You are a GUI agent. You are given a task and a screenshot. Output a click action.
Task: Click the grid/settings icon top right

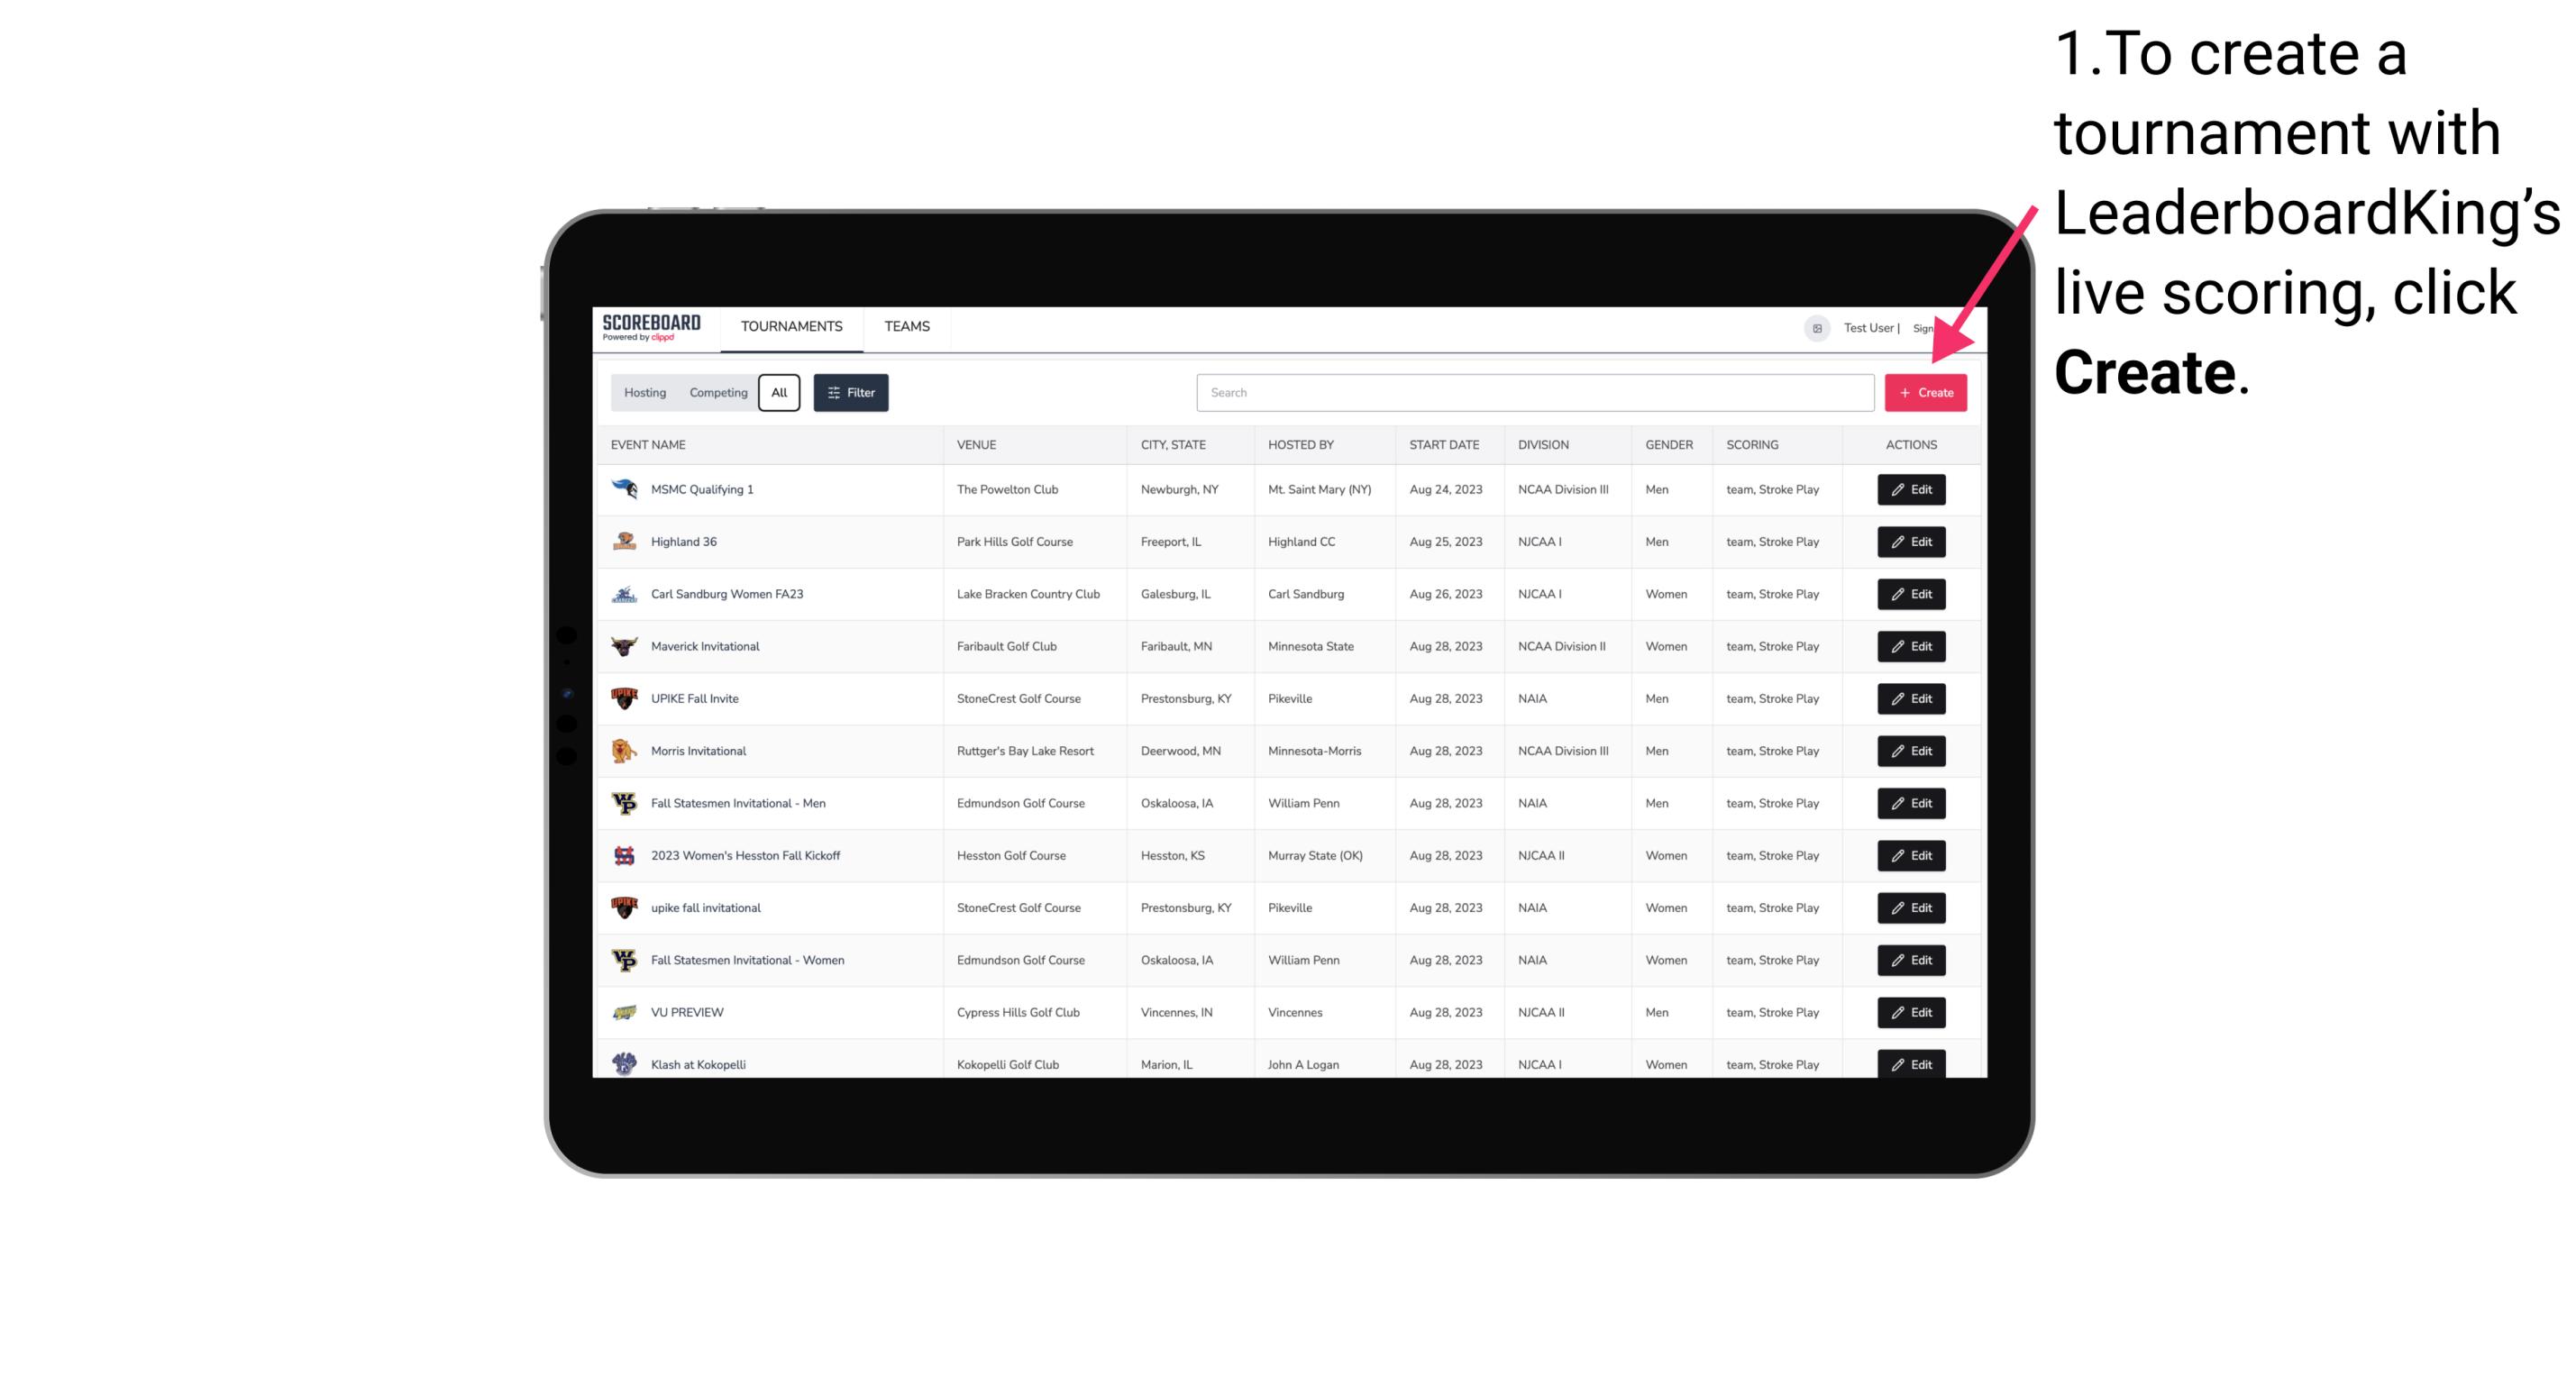(x=1814, y=326)
